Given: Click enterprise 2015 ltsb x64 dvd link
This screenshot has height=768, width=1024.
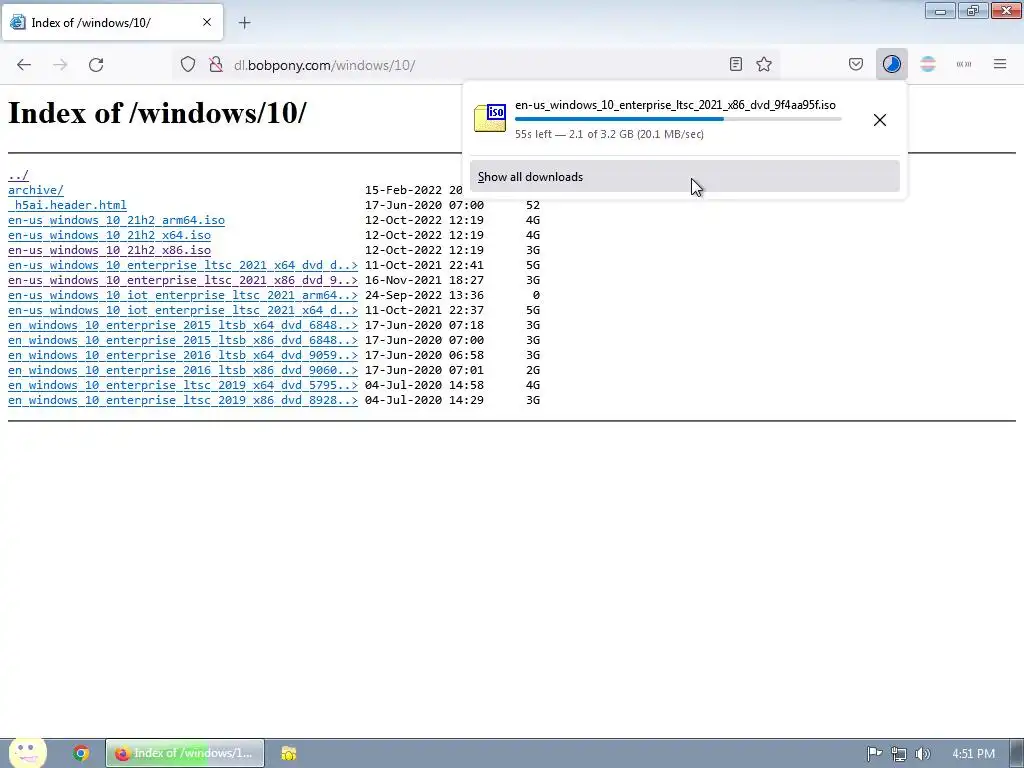Looking at the screenshot, I should click(x=183, y=325).
